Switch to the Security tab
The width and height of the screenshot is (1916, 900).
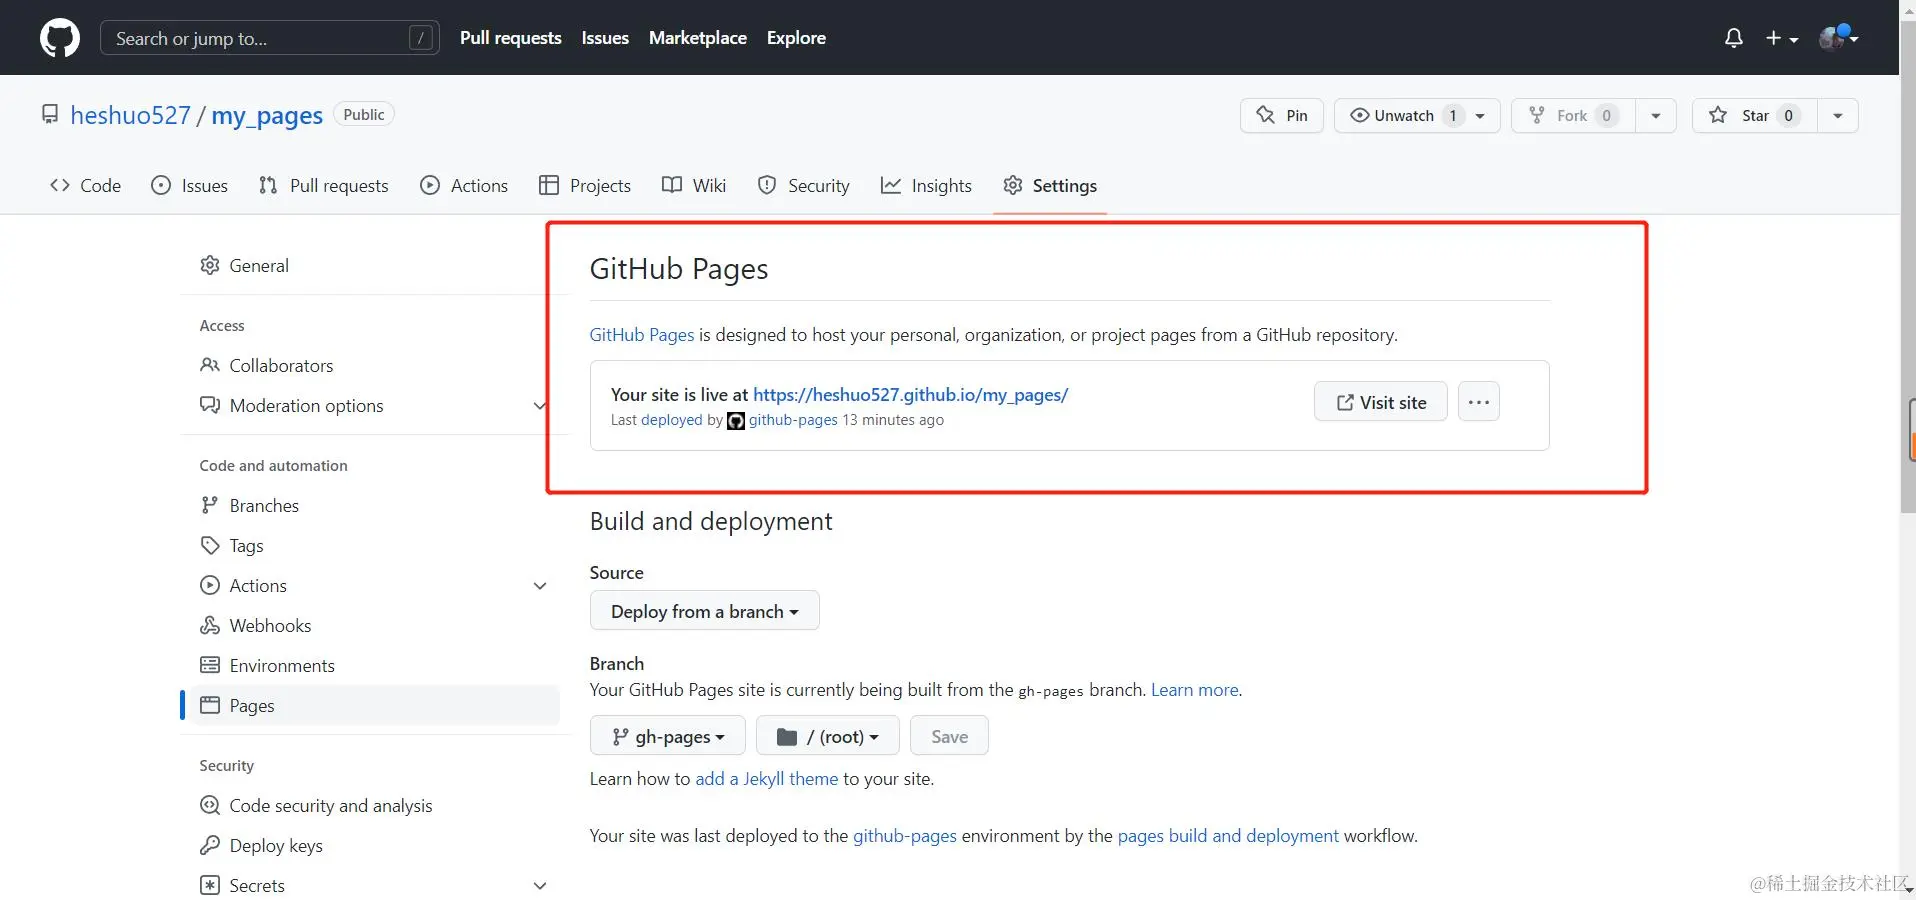coord(804,186)
